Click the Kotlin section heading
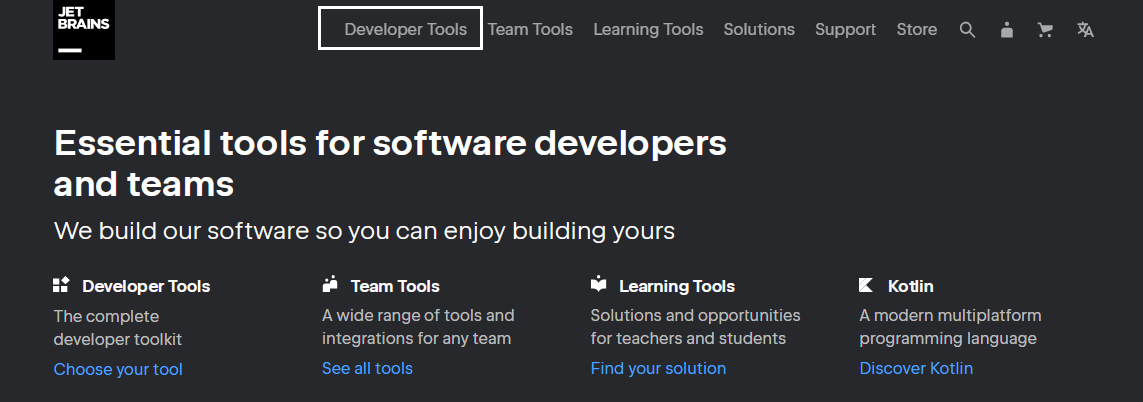Screen dimensions: 1143x402 click(910, 286)
